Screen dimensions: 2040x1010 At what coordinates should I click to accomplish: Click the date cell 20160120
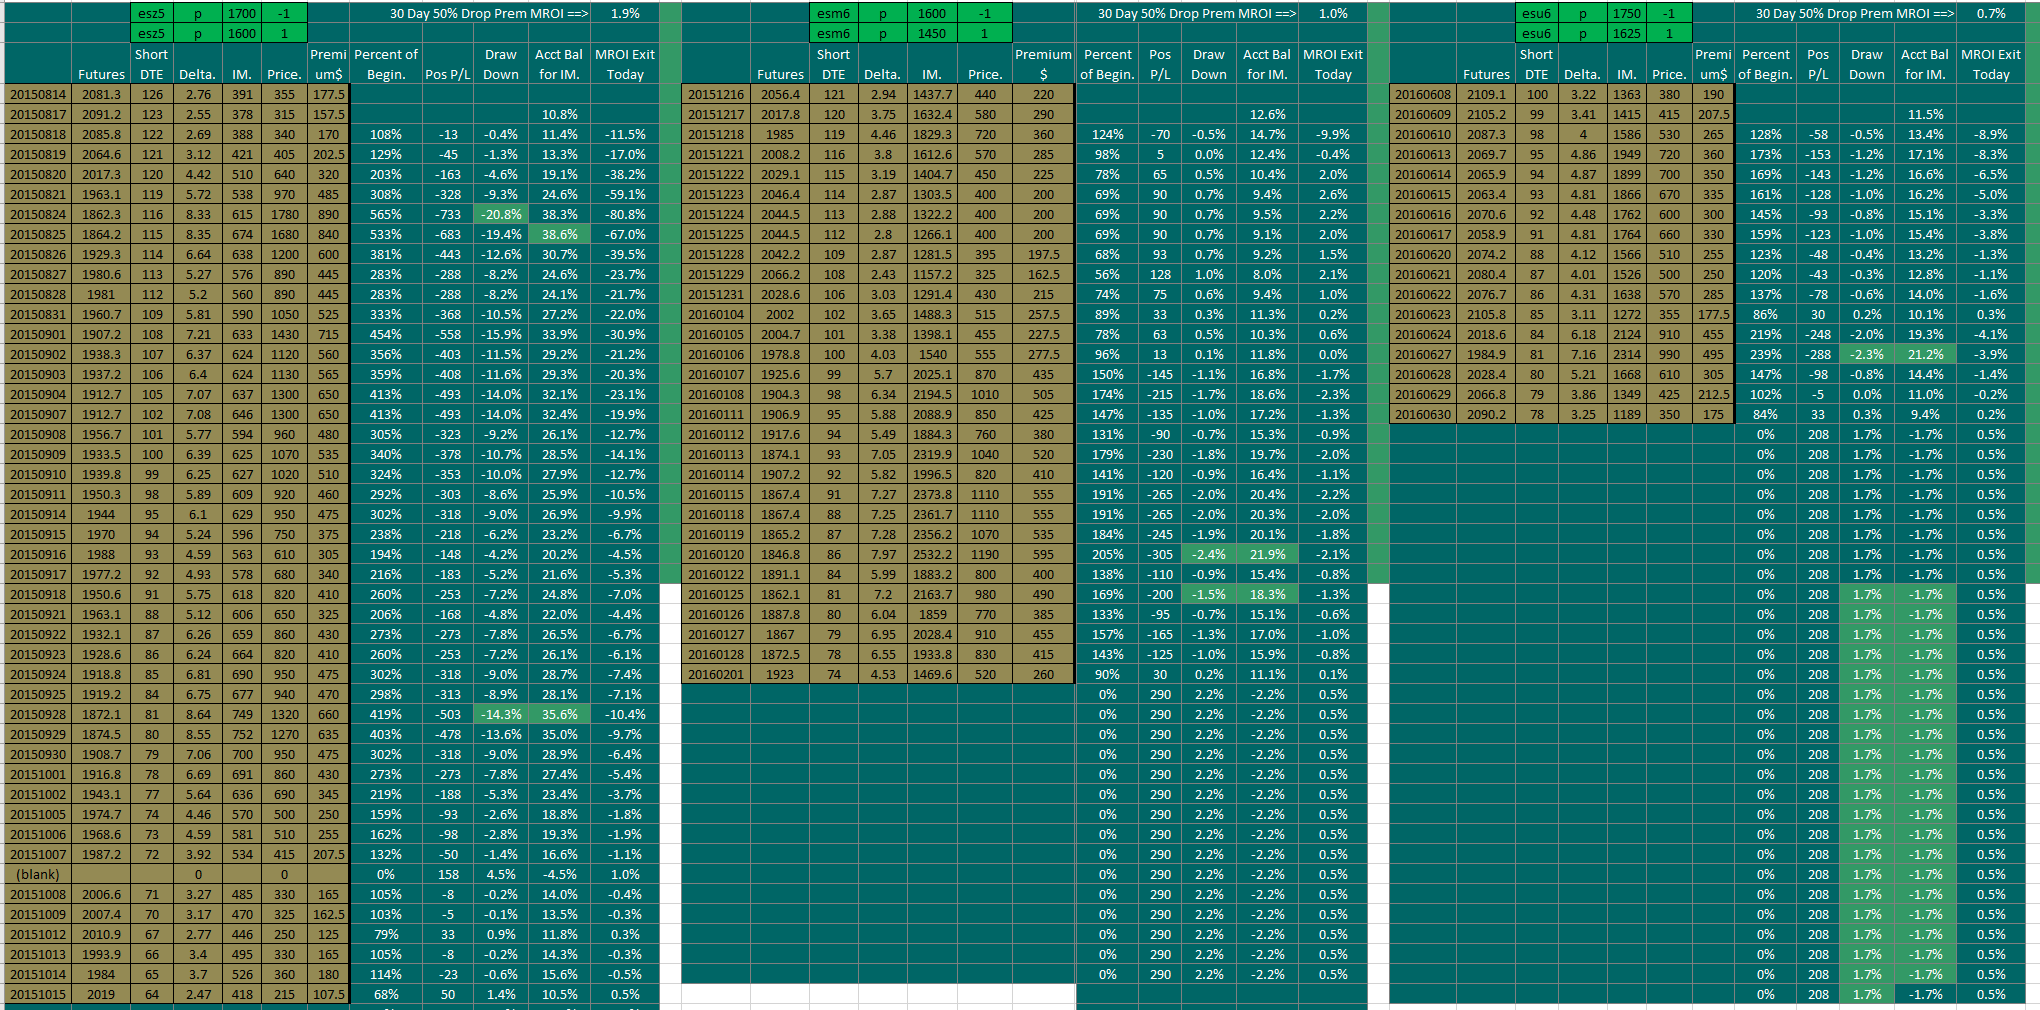point(716,555)
